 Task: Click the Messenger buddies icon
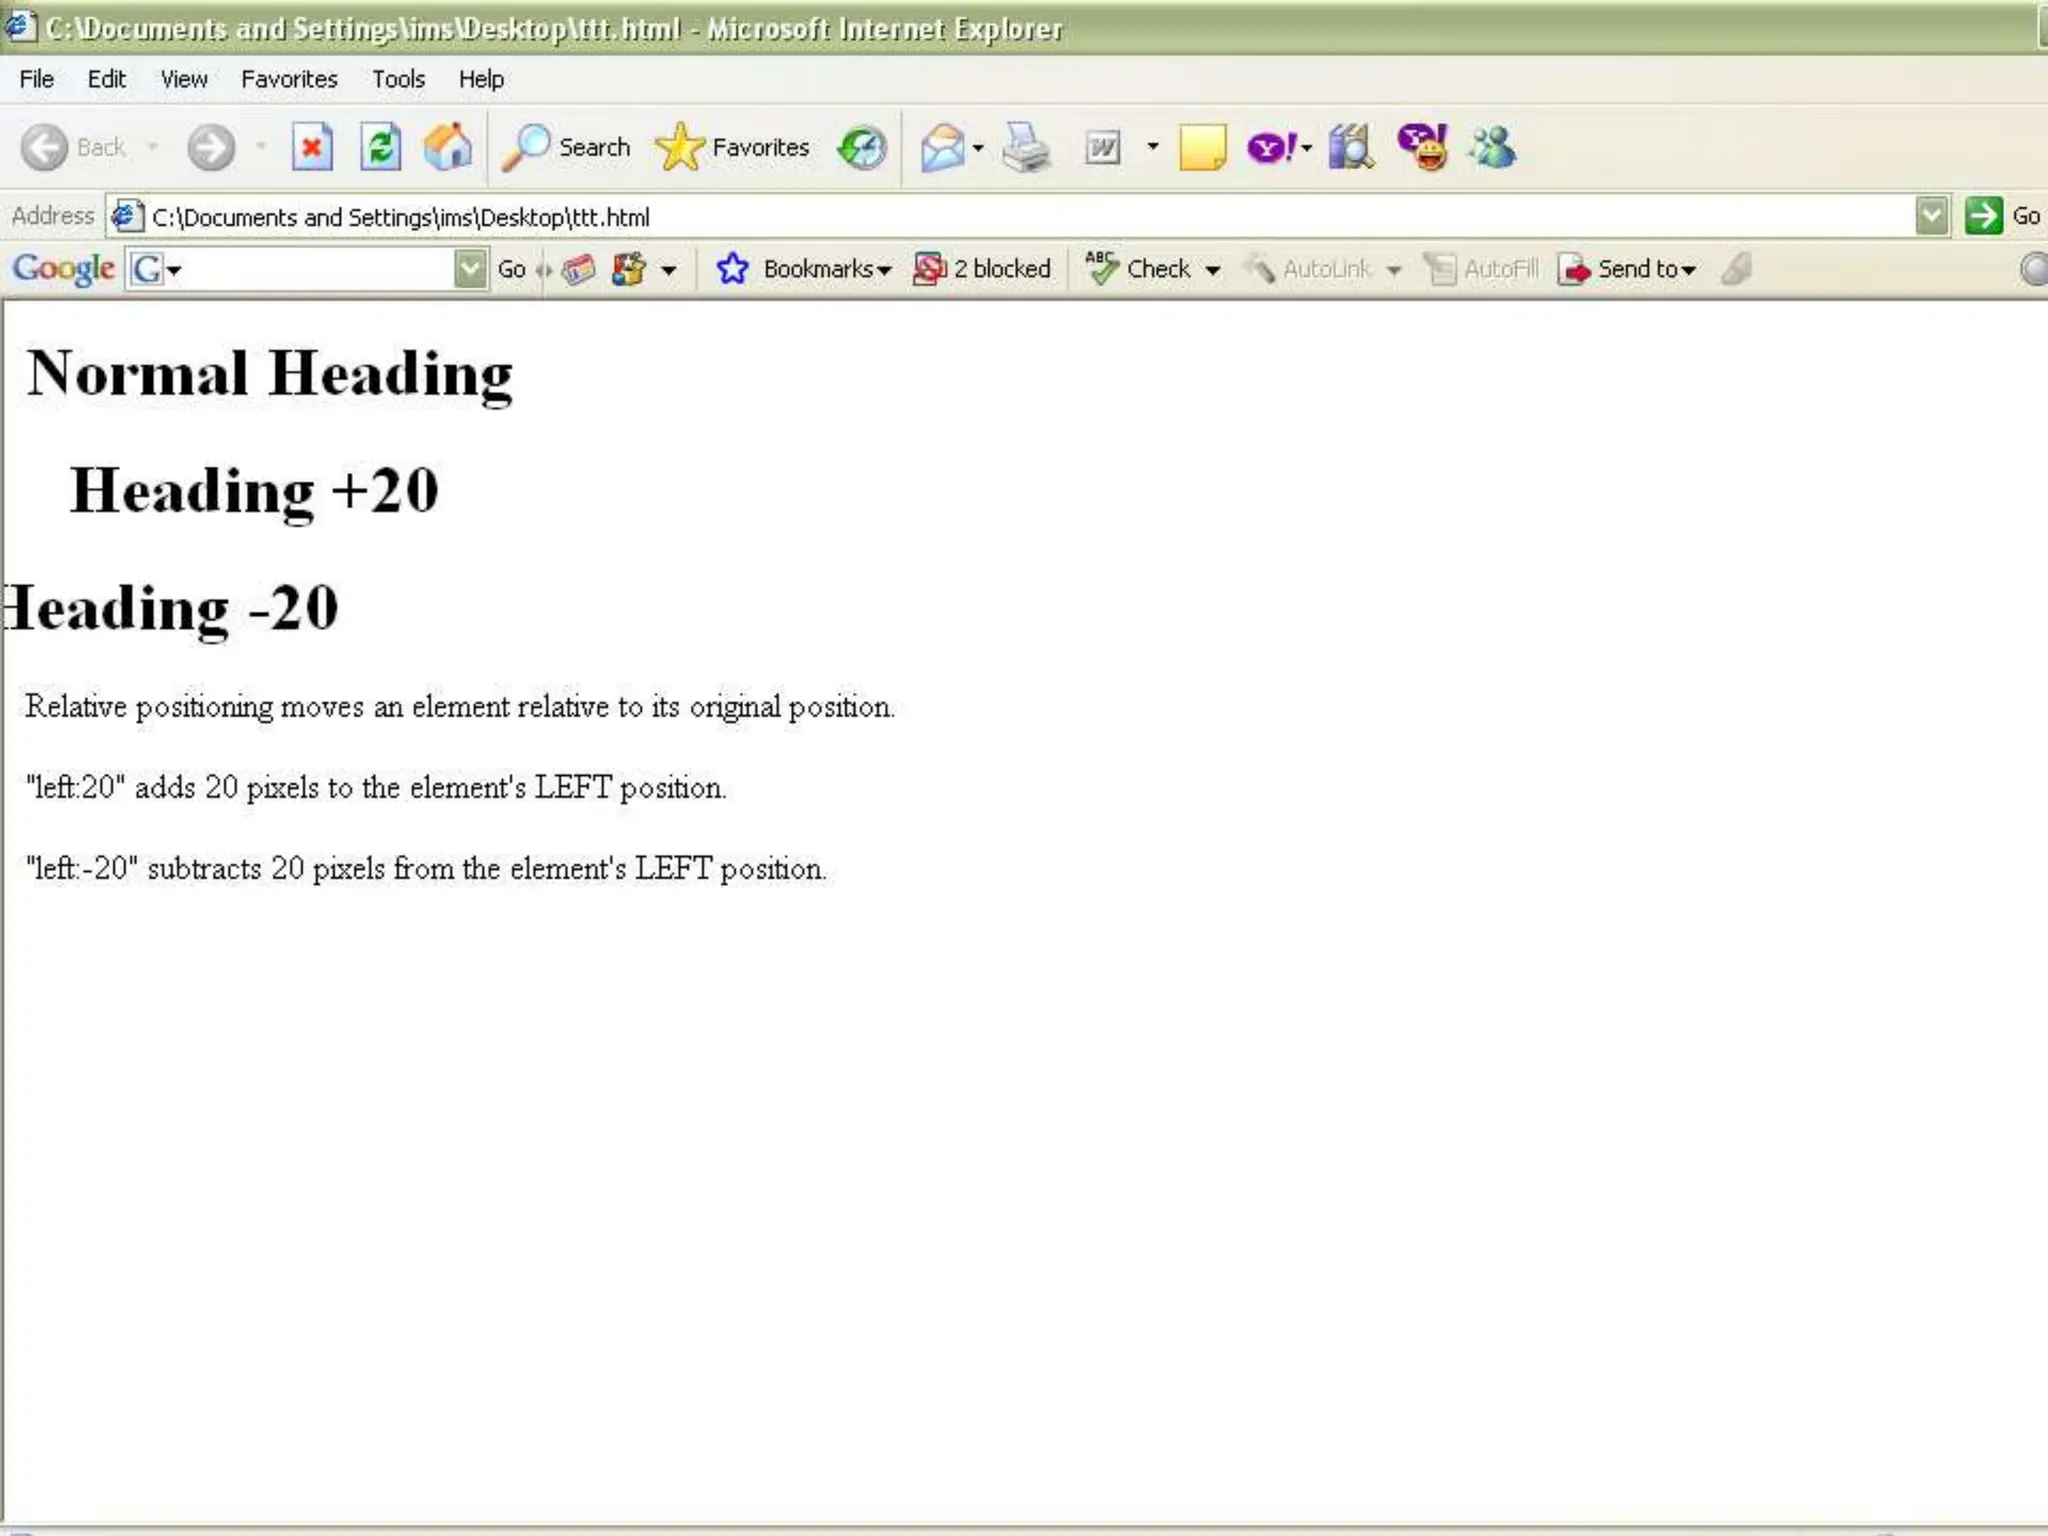(1492, 148)
